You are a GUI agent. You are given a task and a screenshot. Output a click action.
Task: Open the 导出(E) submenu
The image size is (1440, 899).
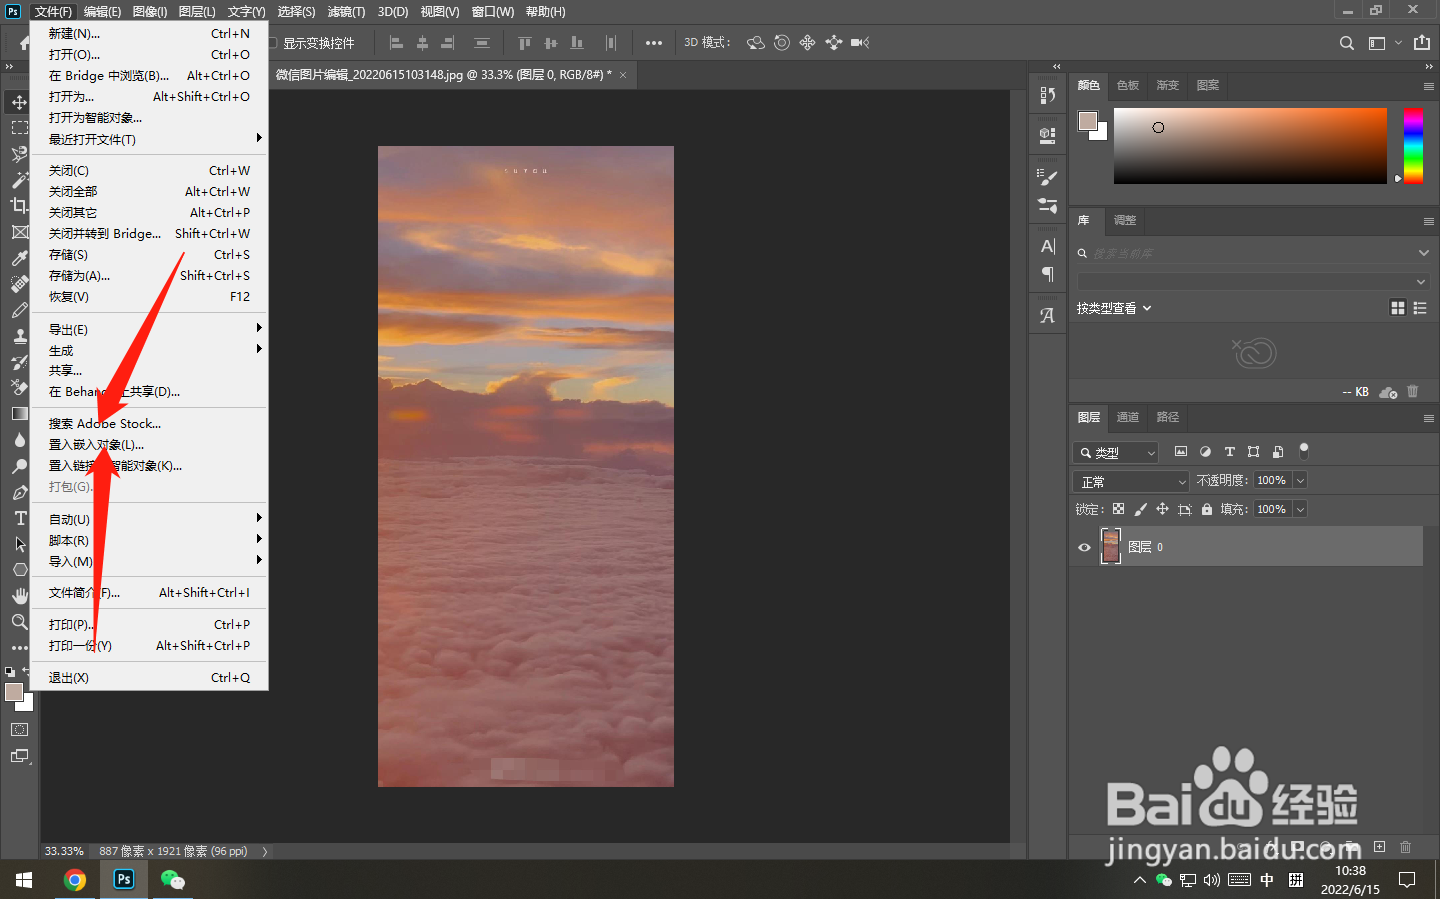[149, 329]
